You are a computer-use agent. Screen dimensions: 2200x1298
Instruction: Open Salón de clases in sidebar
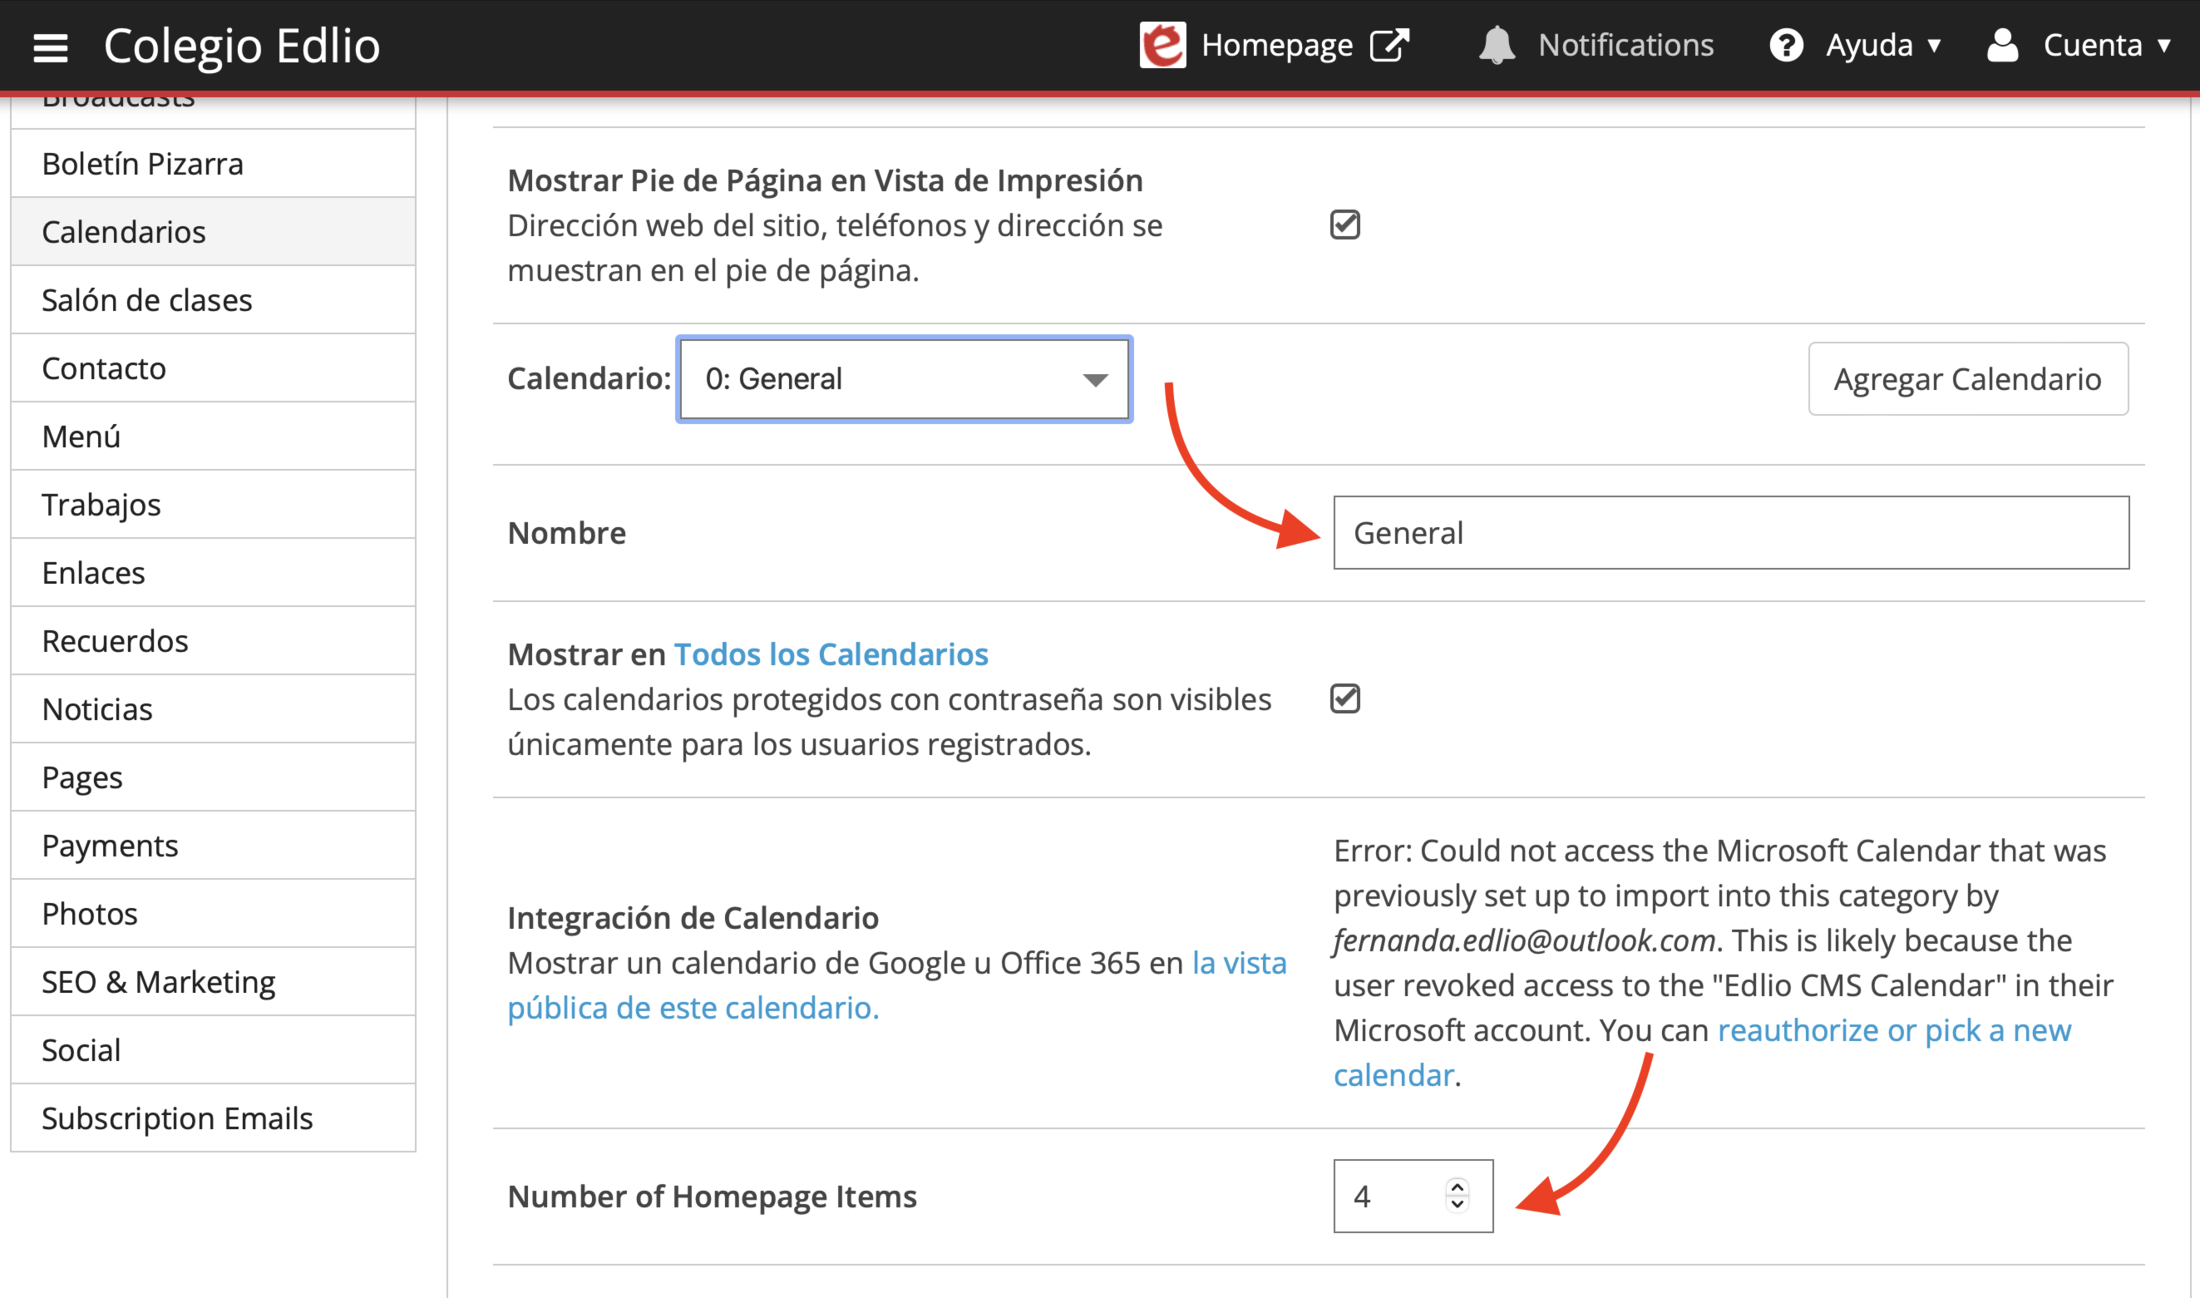(146, 300)
